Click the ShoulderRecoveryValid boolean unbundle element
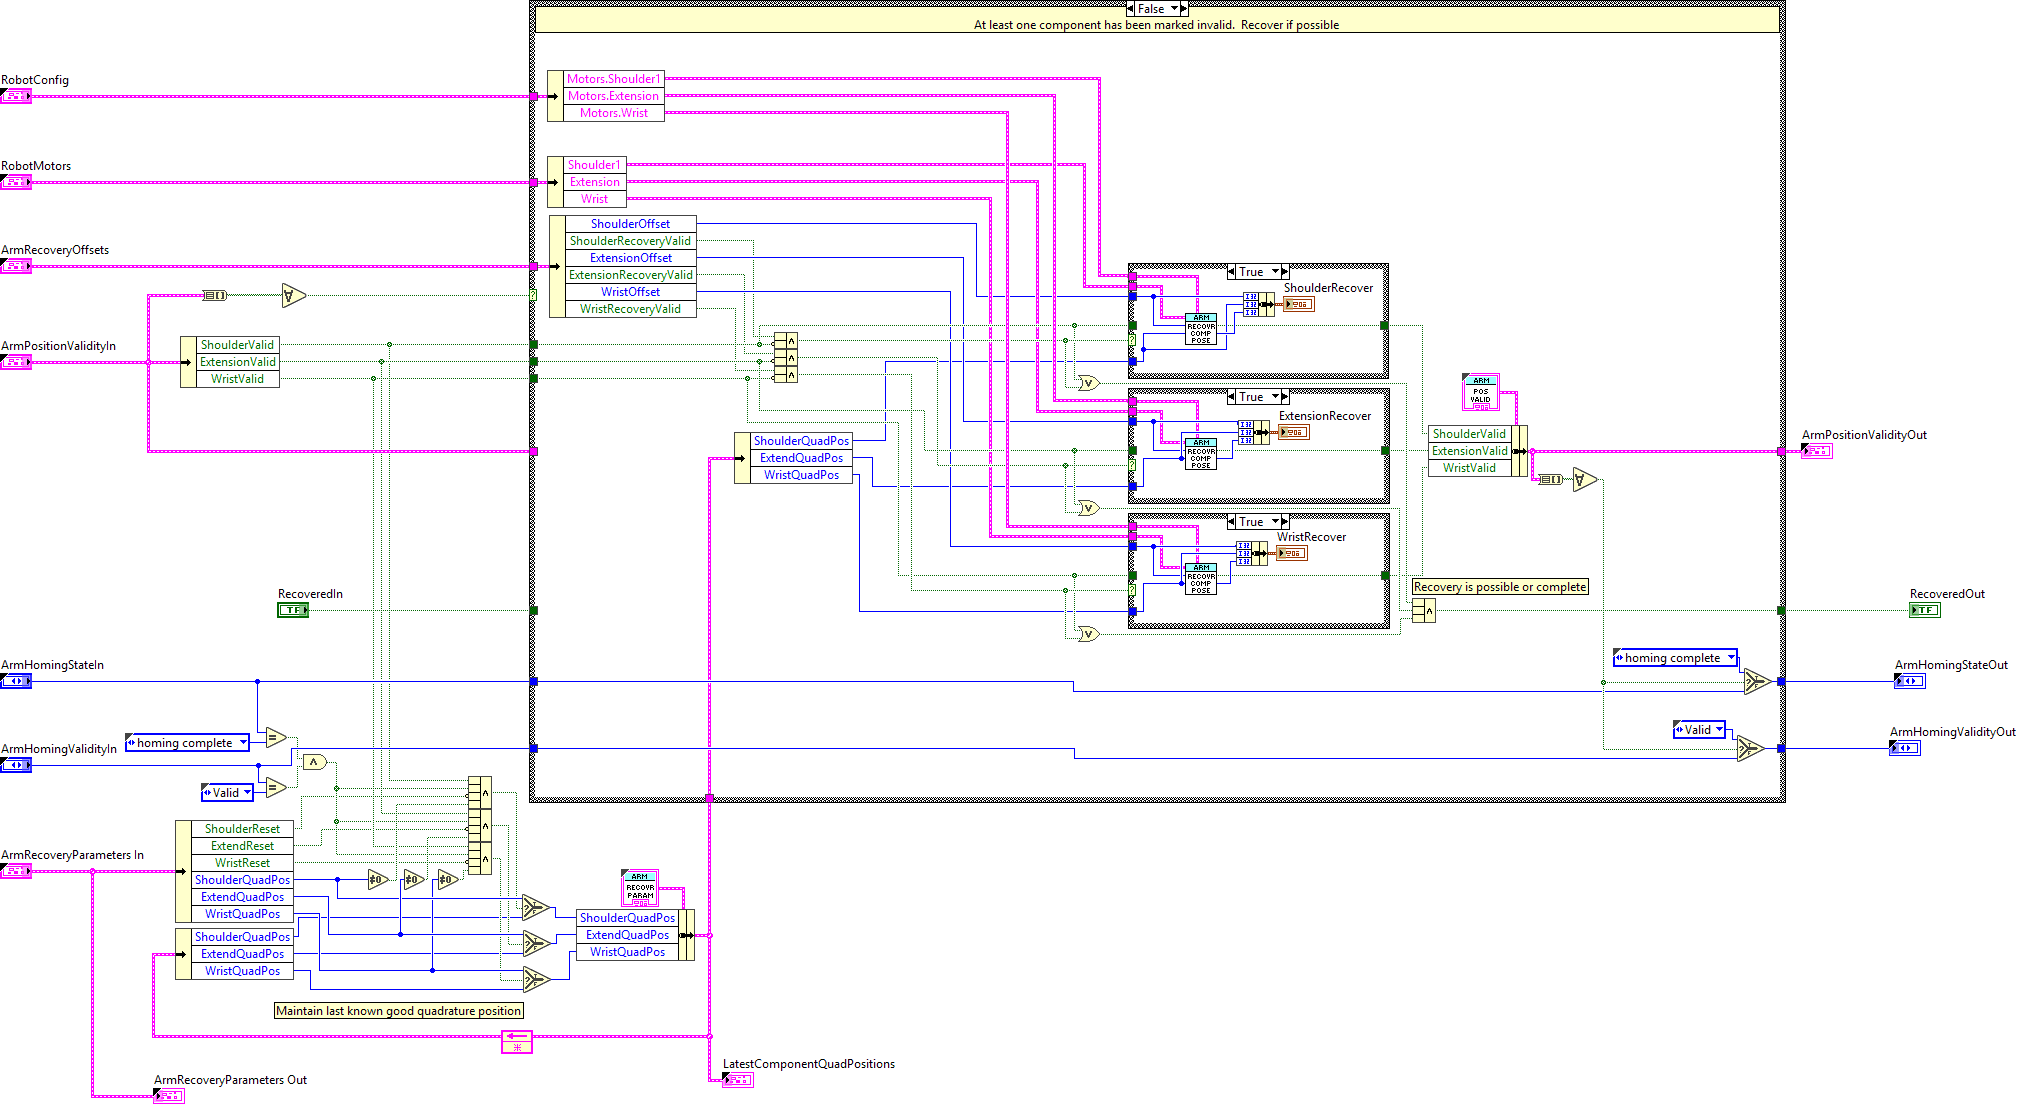 [x=630, y=241]
